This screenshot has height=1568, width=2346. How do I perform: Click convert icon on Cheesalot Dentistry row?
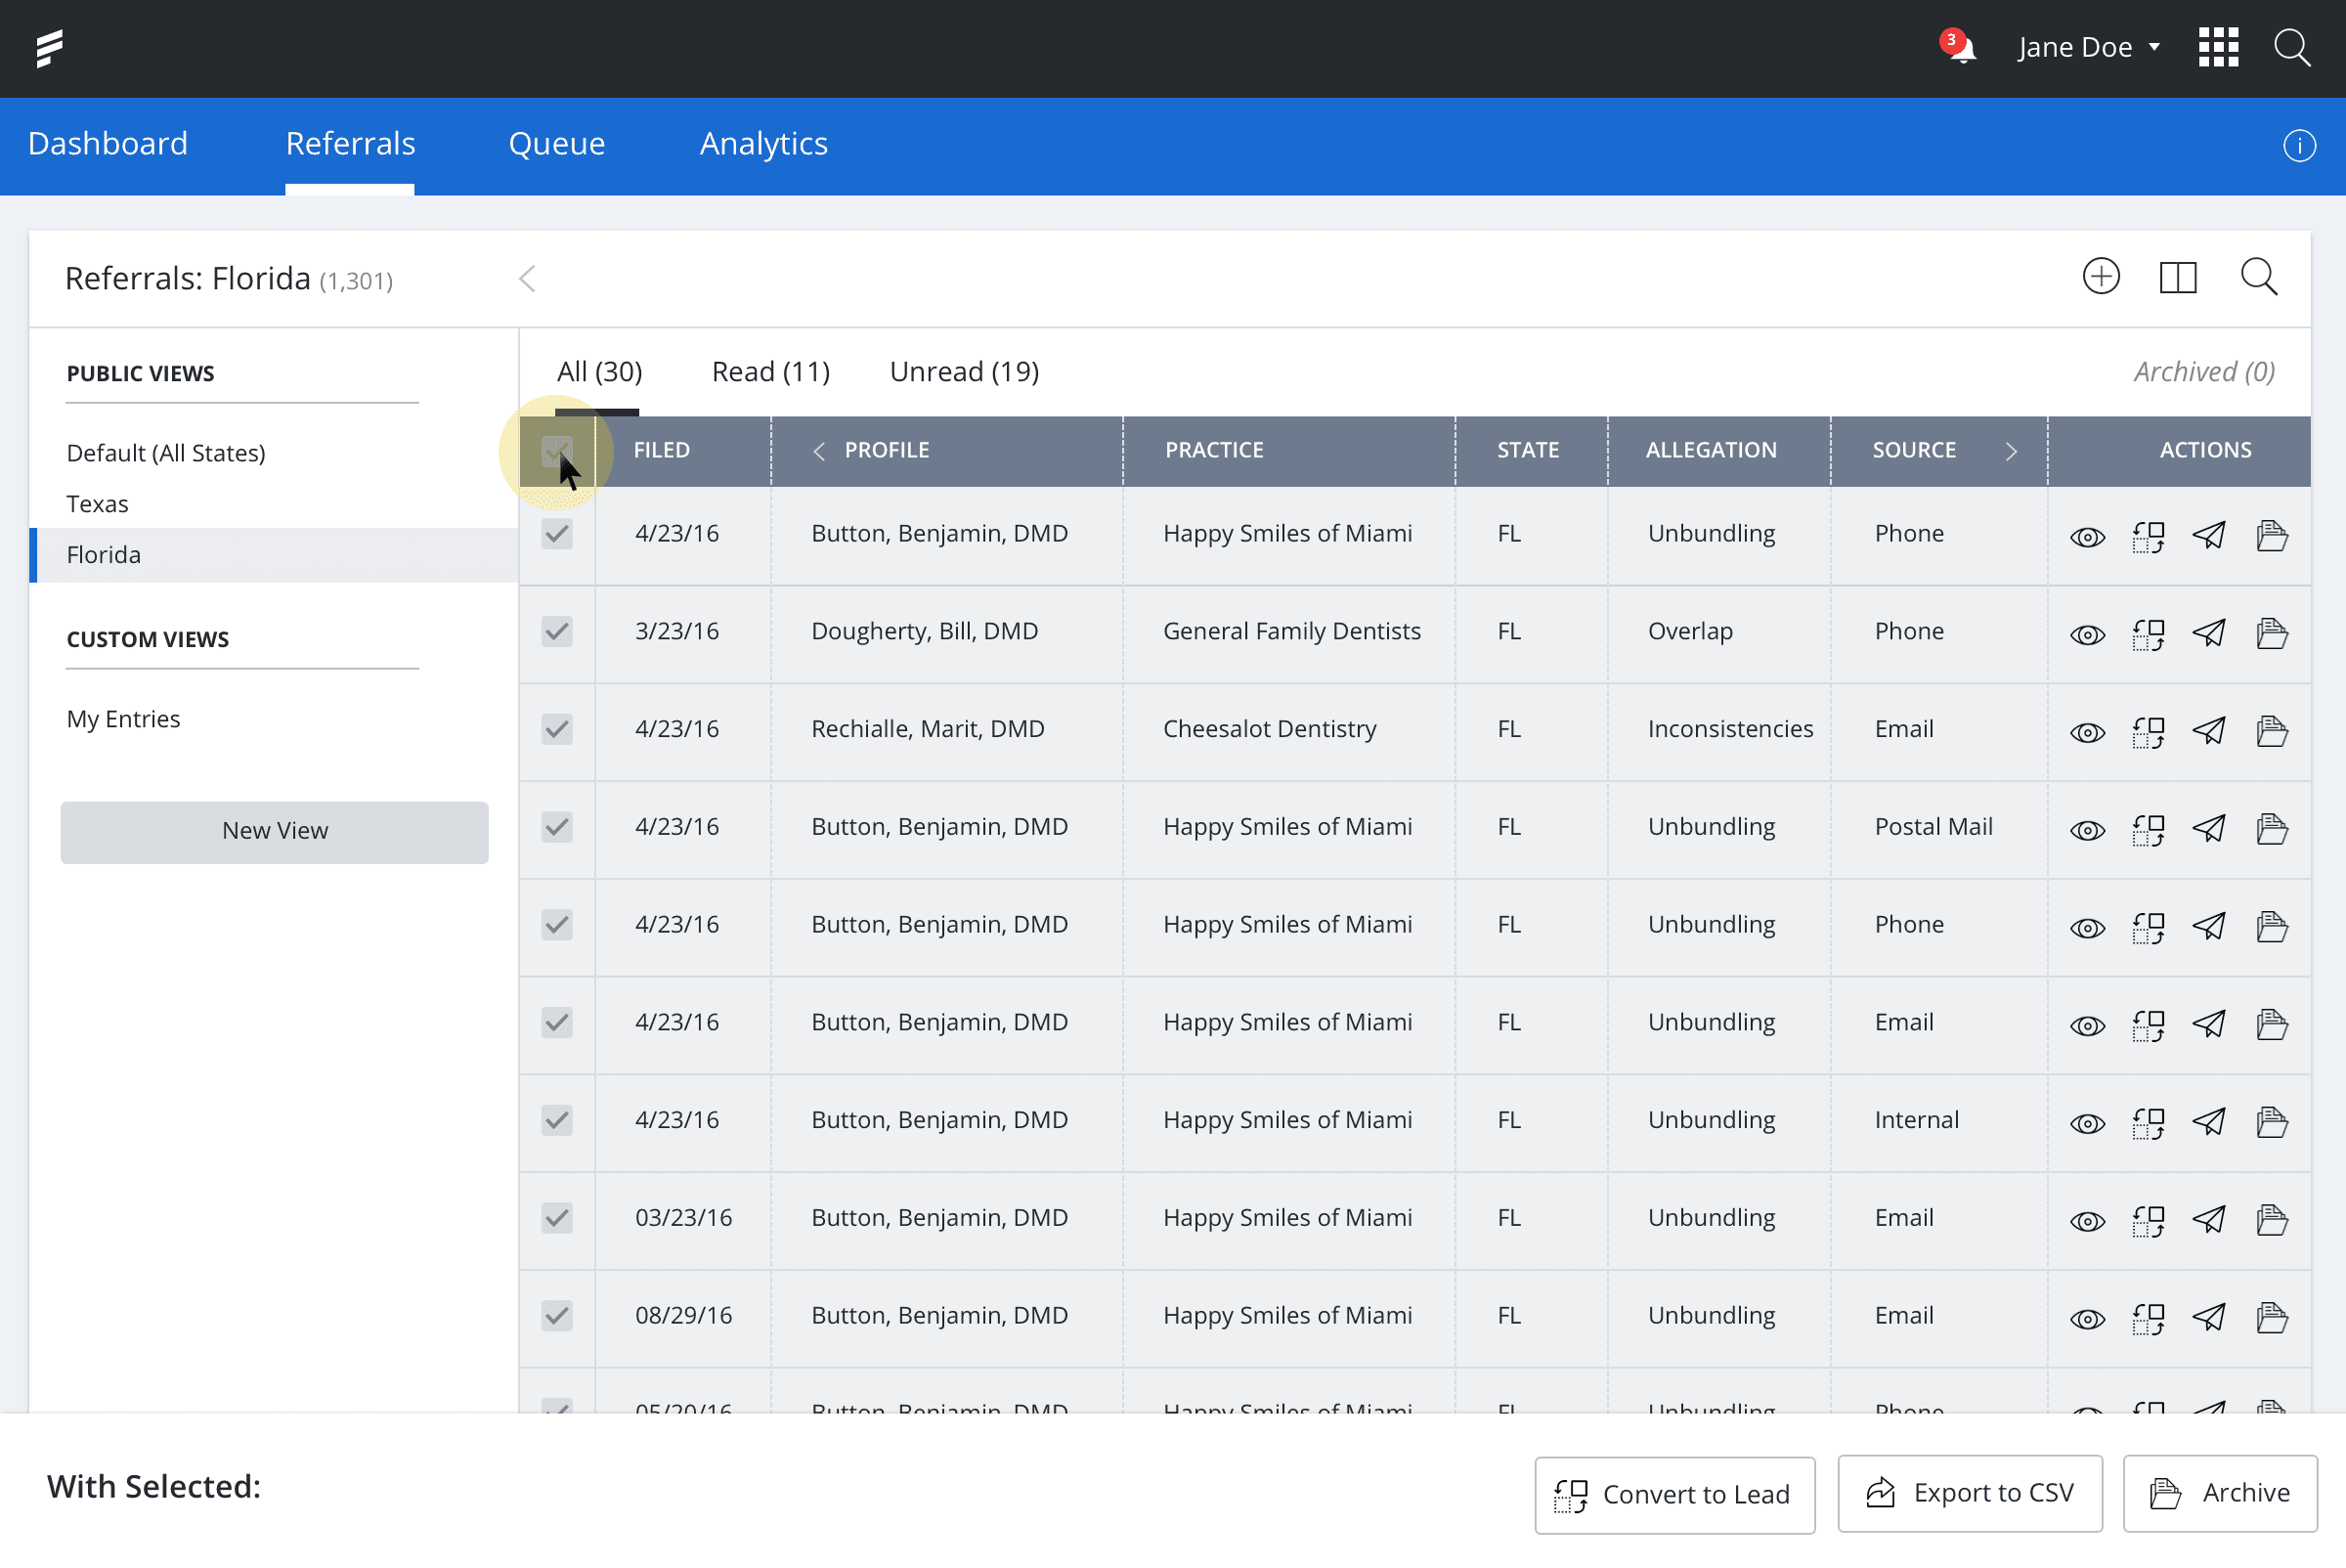coord(2147,731)
